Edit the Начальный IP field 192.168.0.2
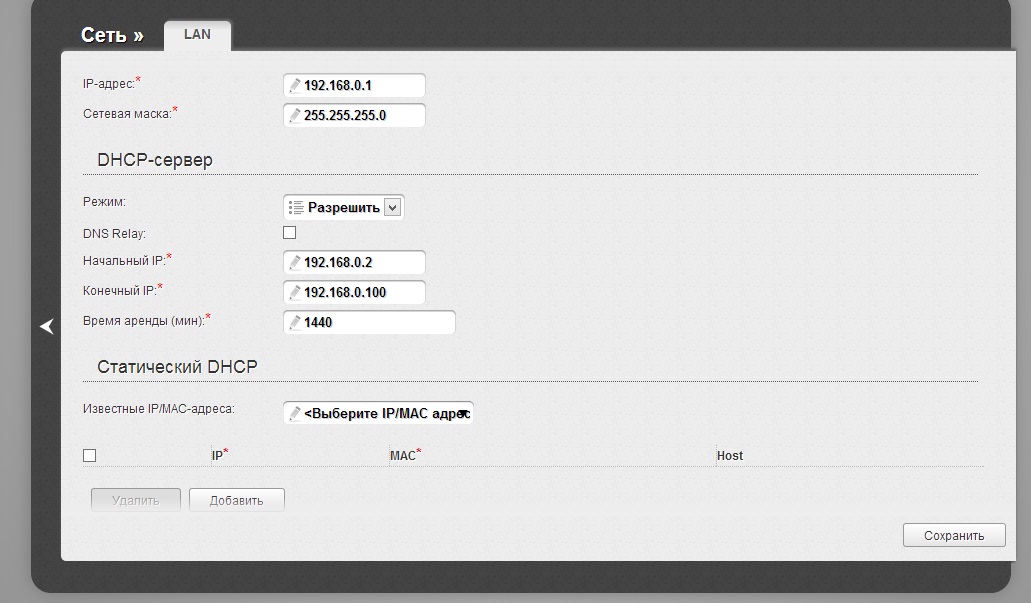Viewport: 1031px width, 603px height. pyautogui.click(x=354, y=262)
